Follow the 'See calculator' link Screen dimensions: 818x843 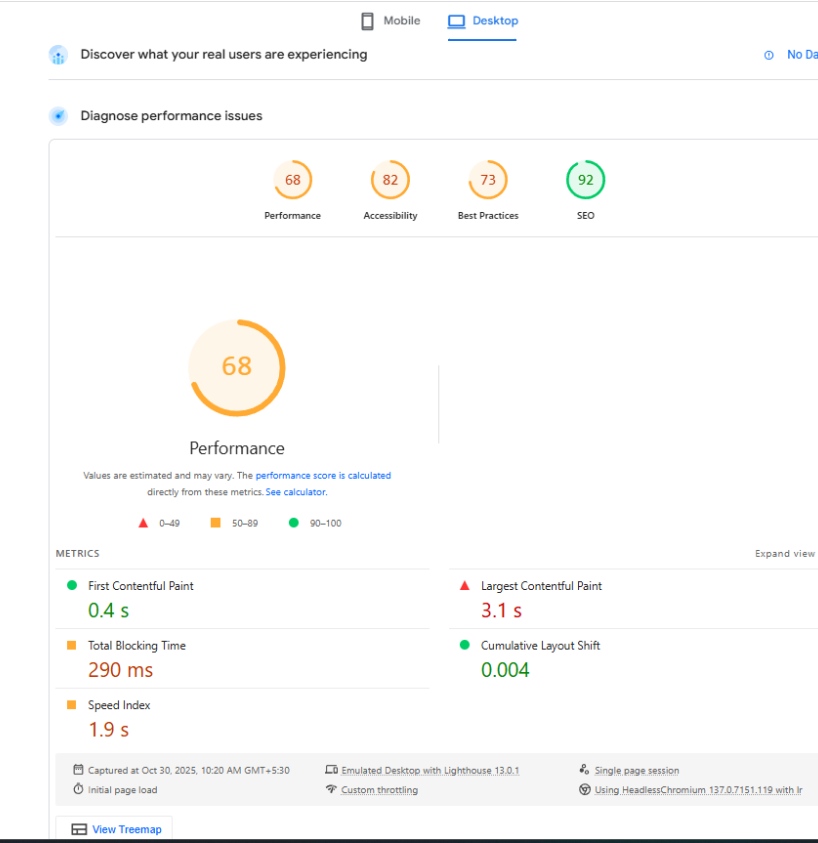point(295,492)
